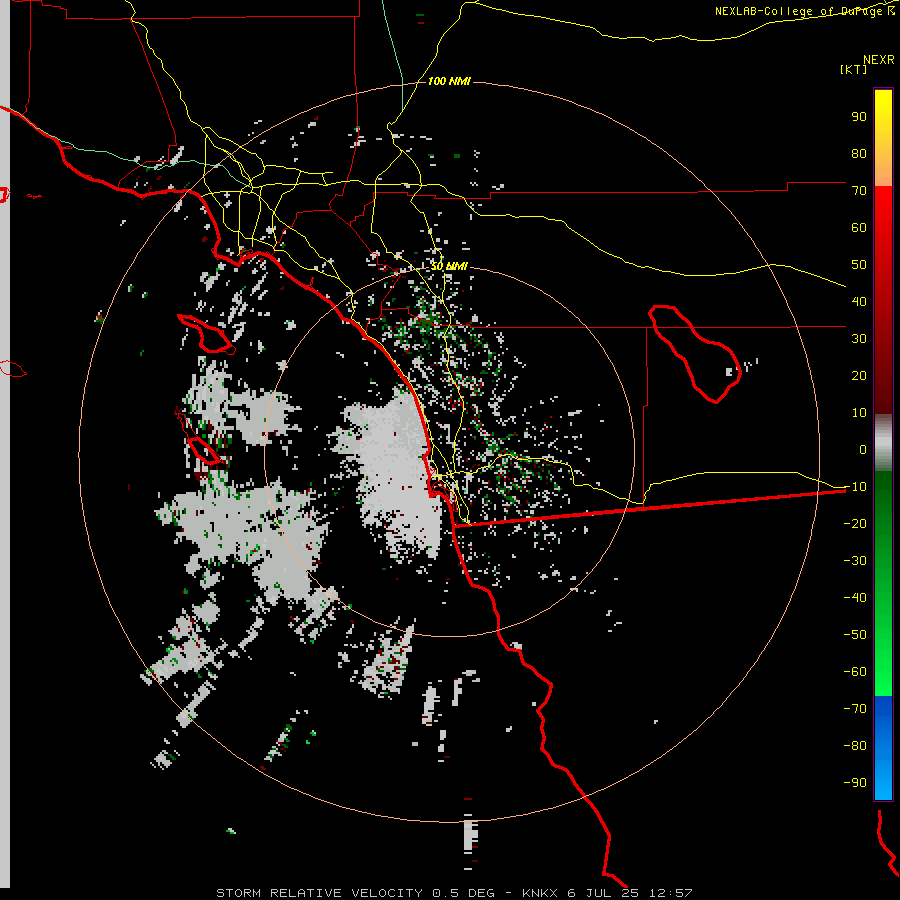900x900 pixels.
Task: Click the 6 JUL 25 date text
Action: click(x=604, y=893)
